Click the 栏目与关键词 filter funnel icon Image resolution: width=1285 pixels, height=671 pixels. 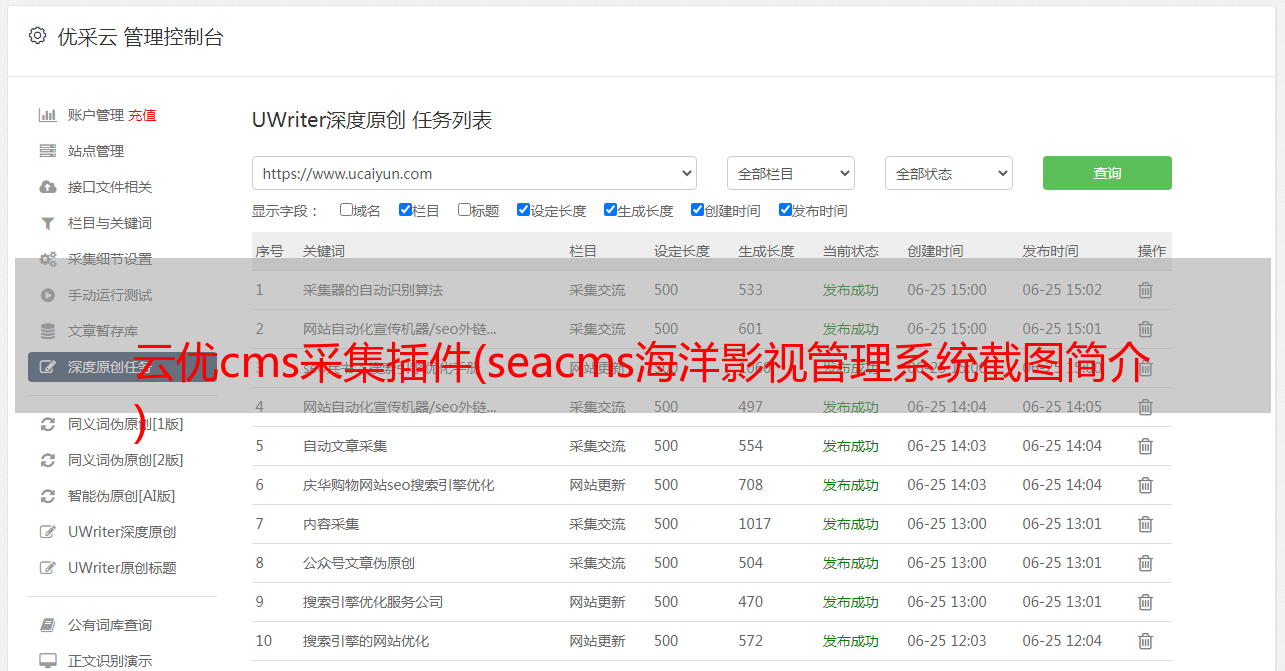click(x=47, y=223)
